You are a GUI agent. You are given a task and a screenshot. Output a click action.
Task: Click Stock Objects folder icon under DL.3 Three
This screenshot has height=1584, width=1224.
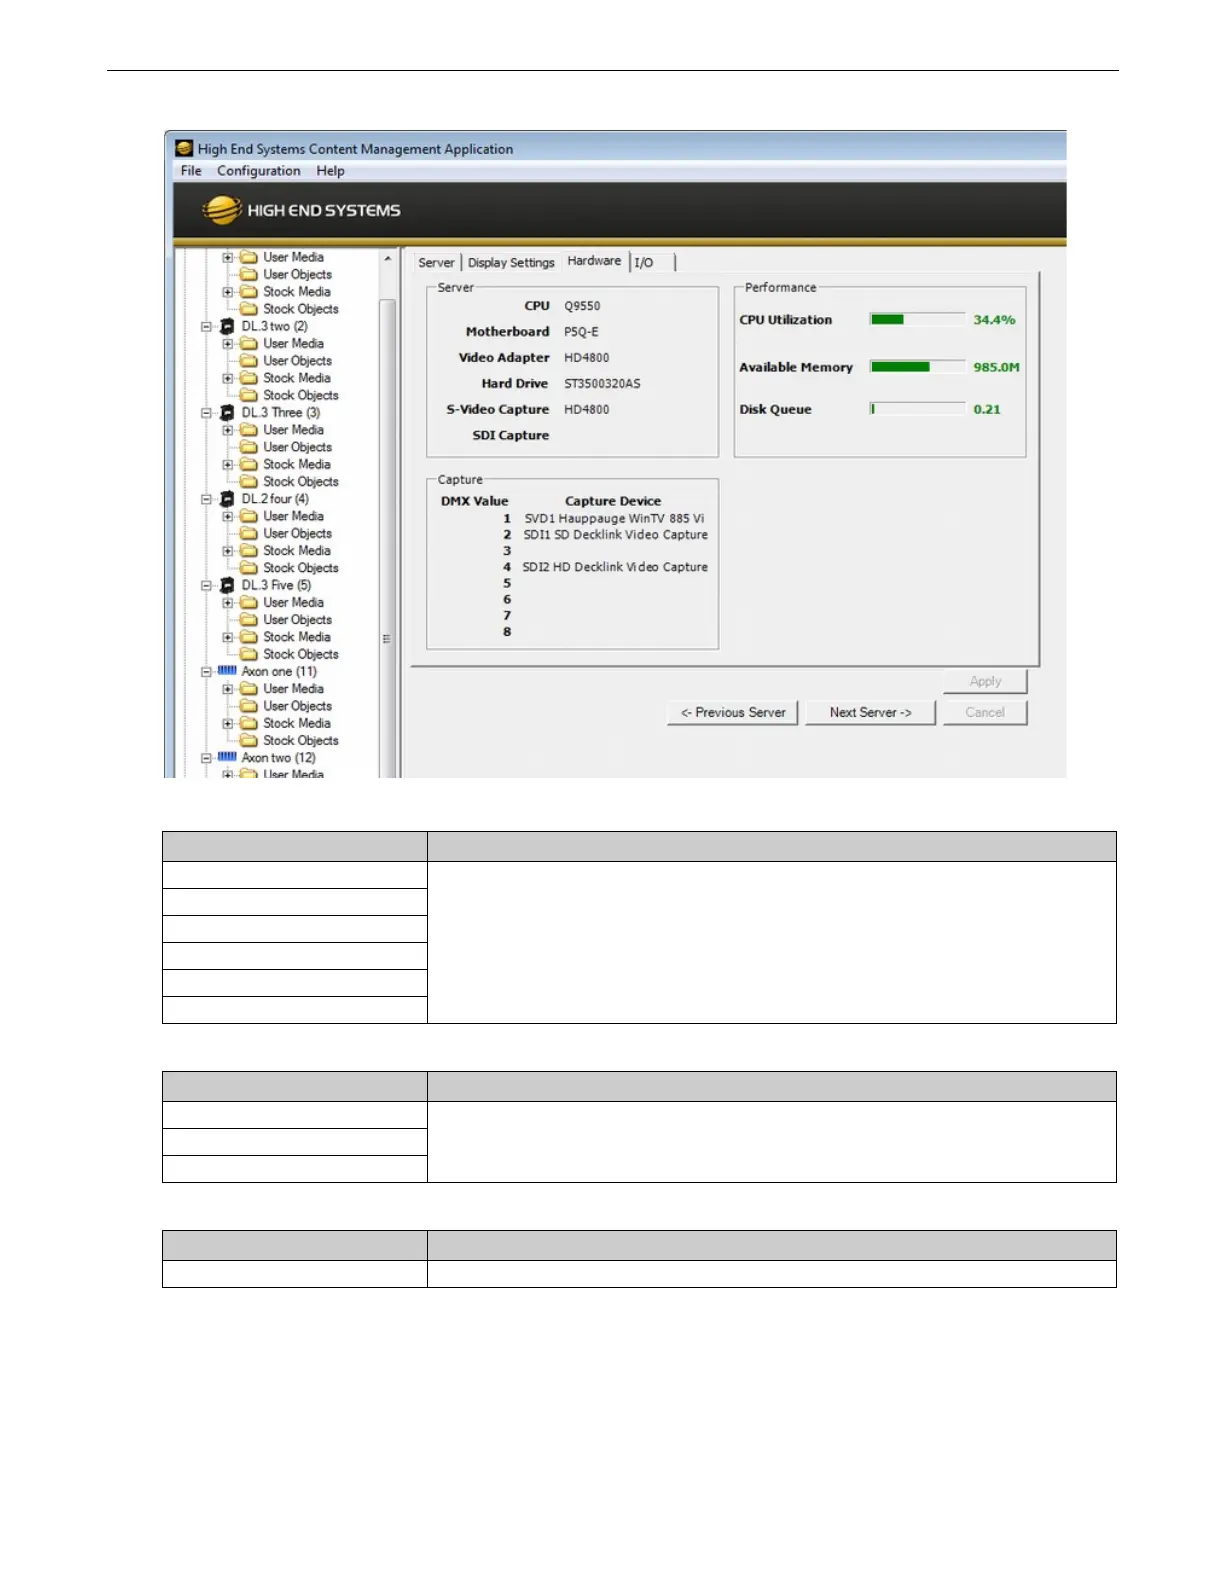click(x=249, y=481)
